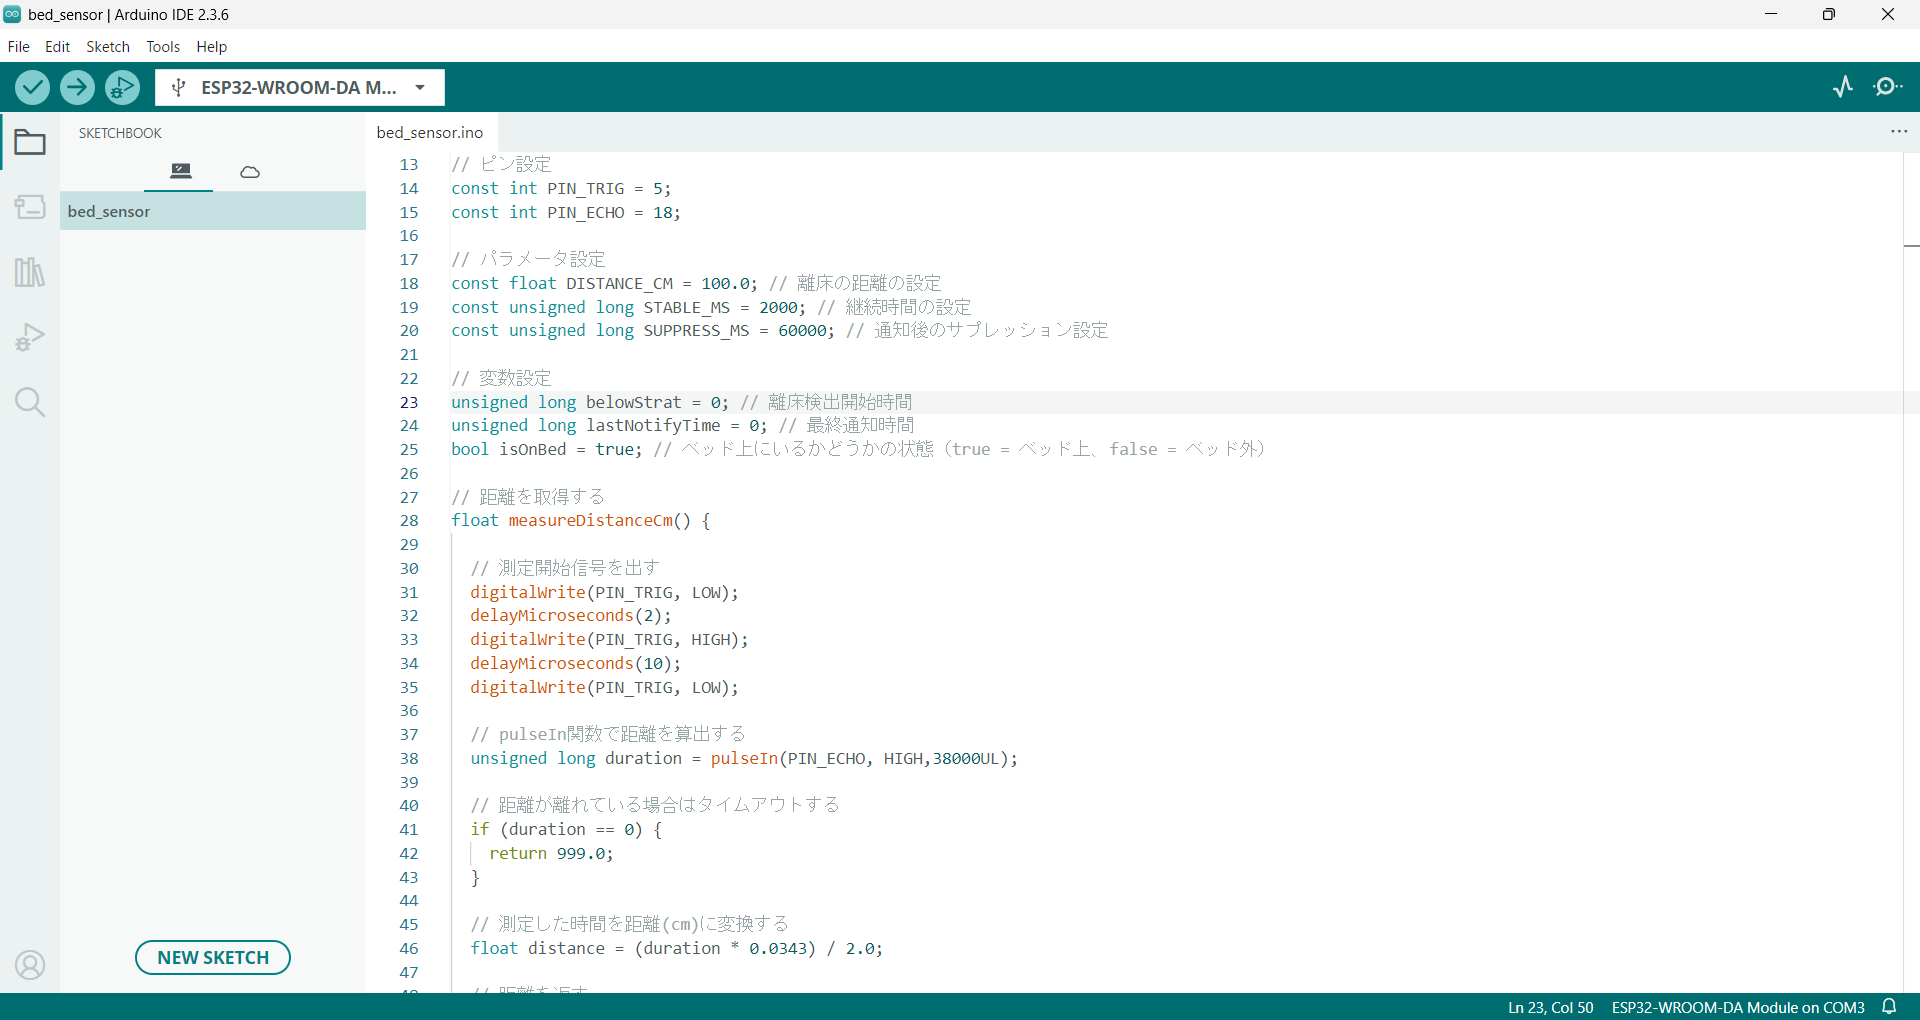Open the Tools menu
1920x1020 pixels.
tap(163, 47)
